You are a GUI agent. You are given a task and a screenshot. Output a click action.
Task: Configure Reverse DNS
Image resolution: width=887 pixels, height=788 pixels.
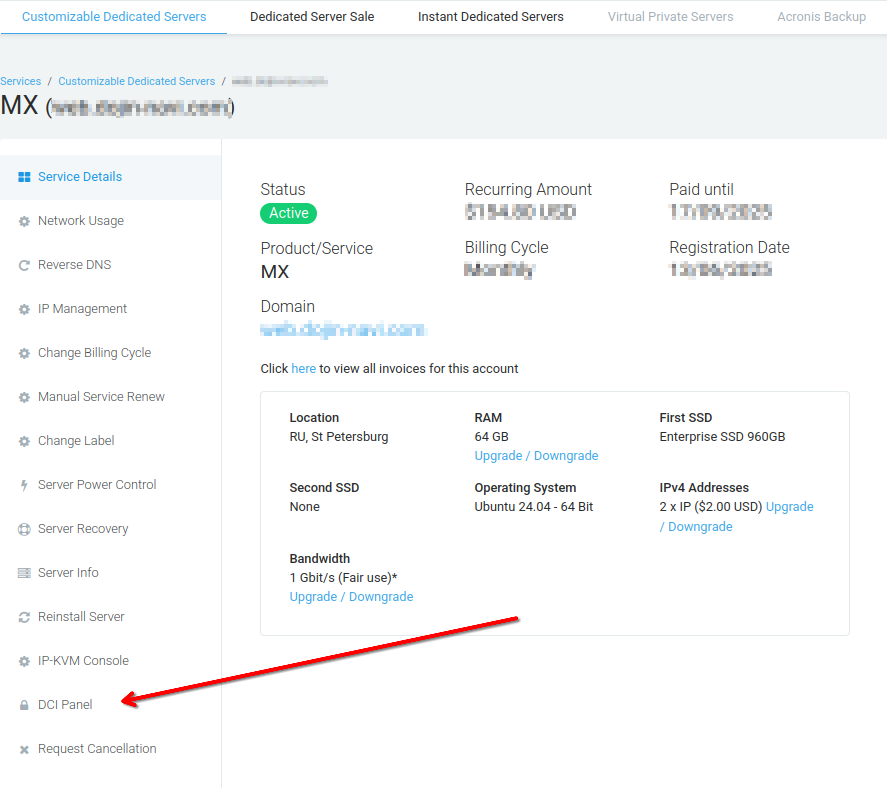click(74, 264)
